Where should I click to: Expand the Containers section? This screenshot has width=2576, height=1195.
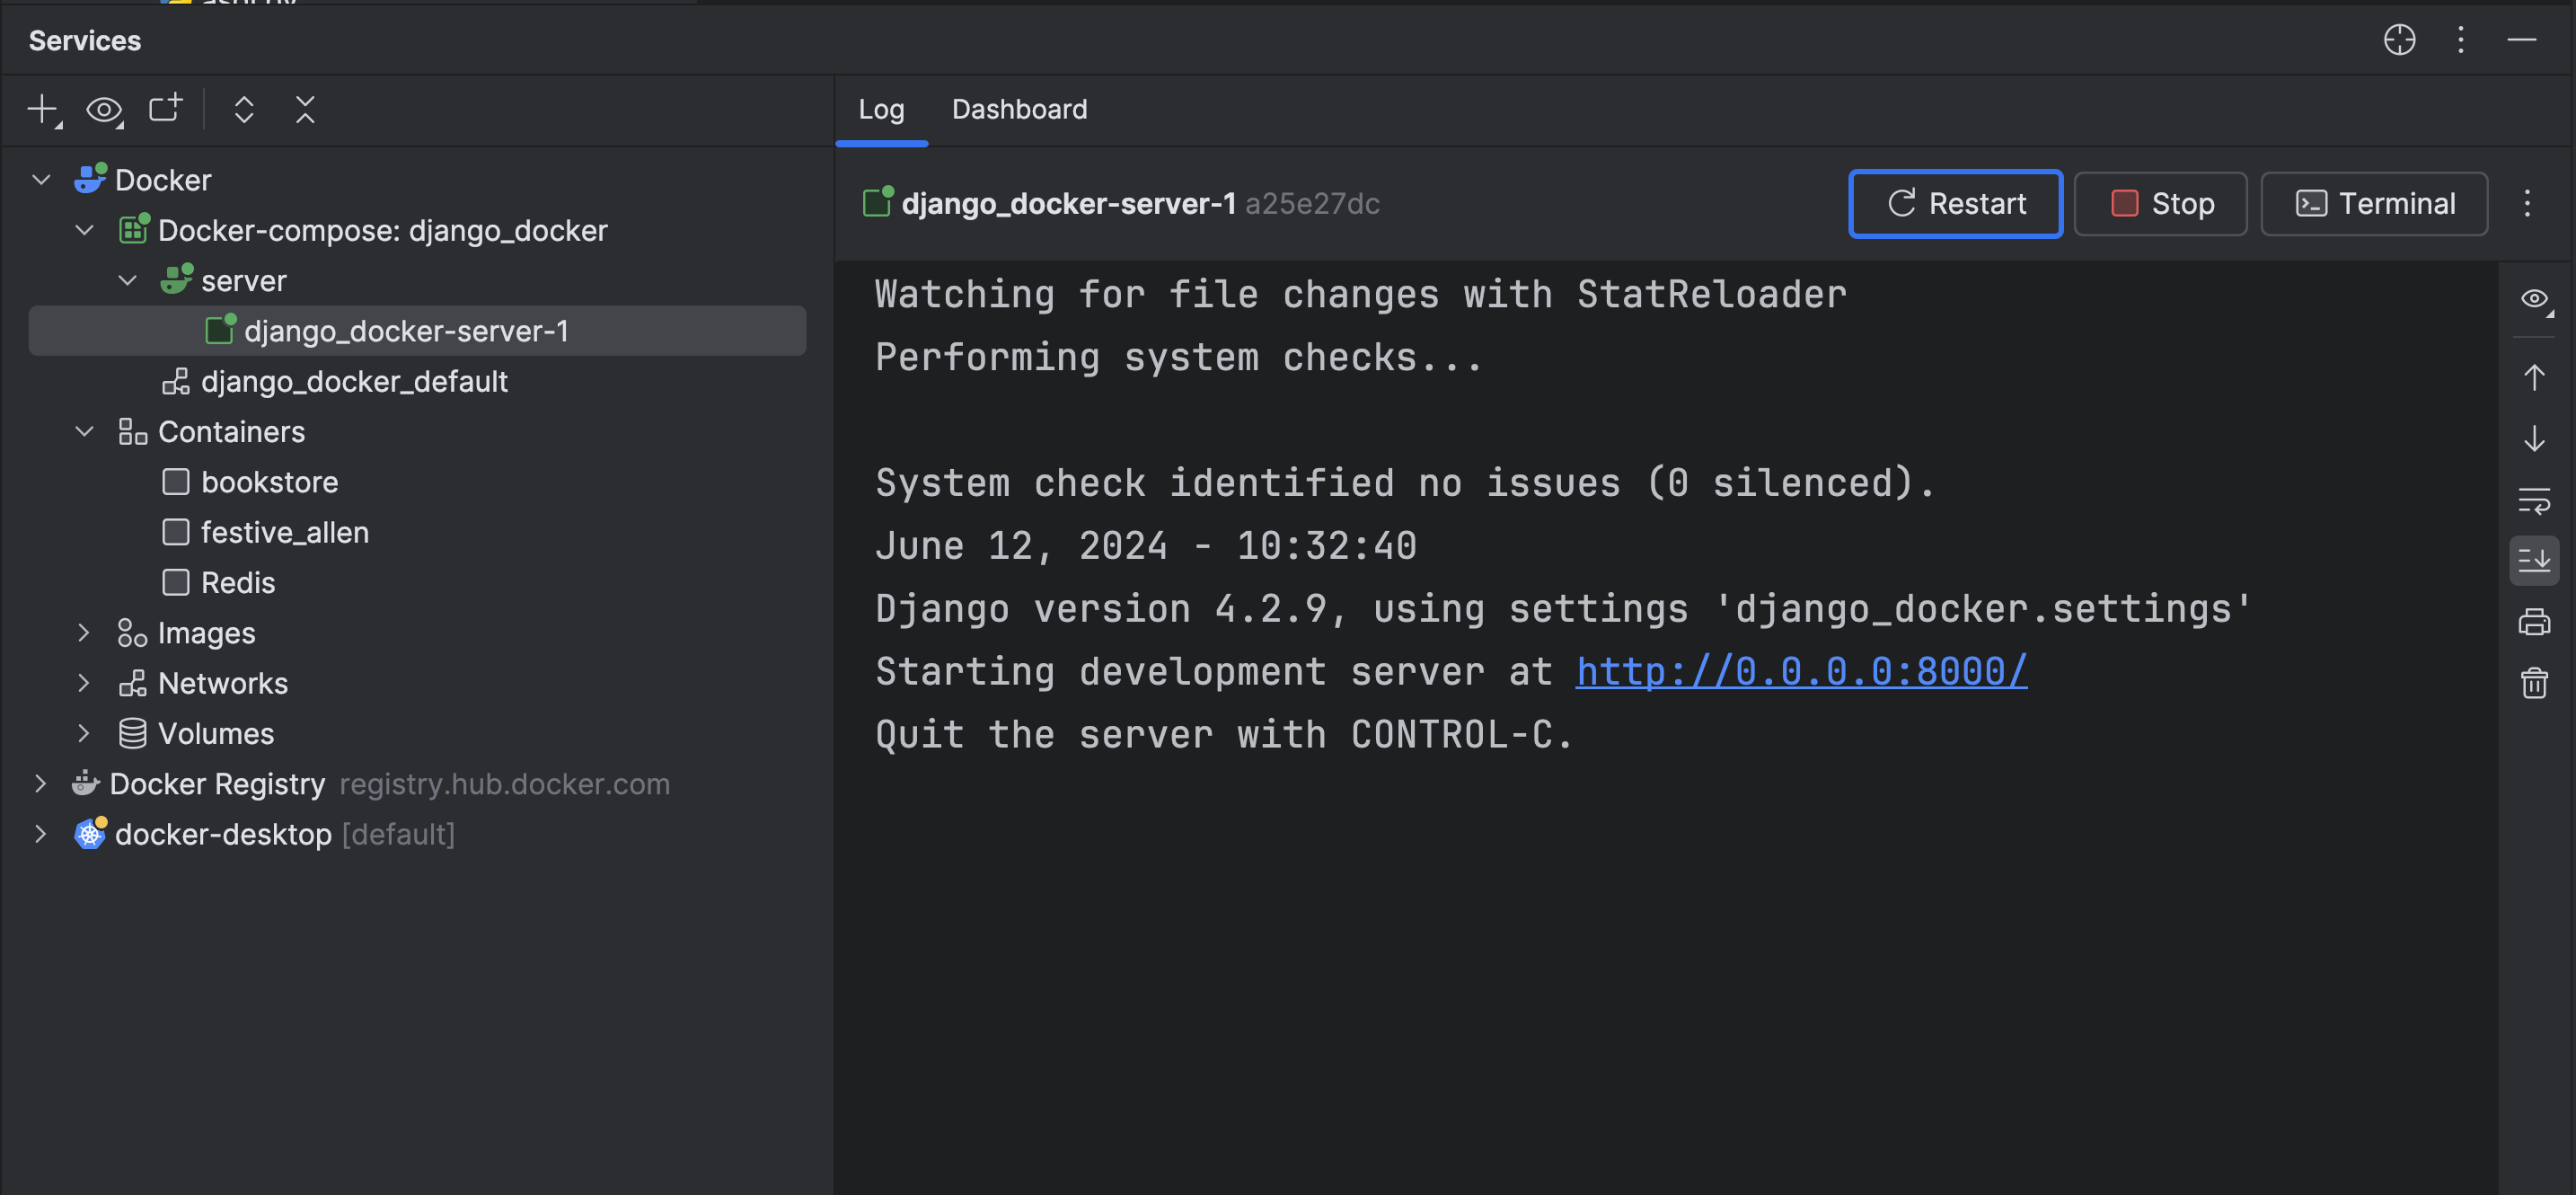(x=84, y=430)
